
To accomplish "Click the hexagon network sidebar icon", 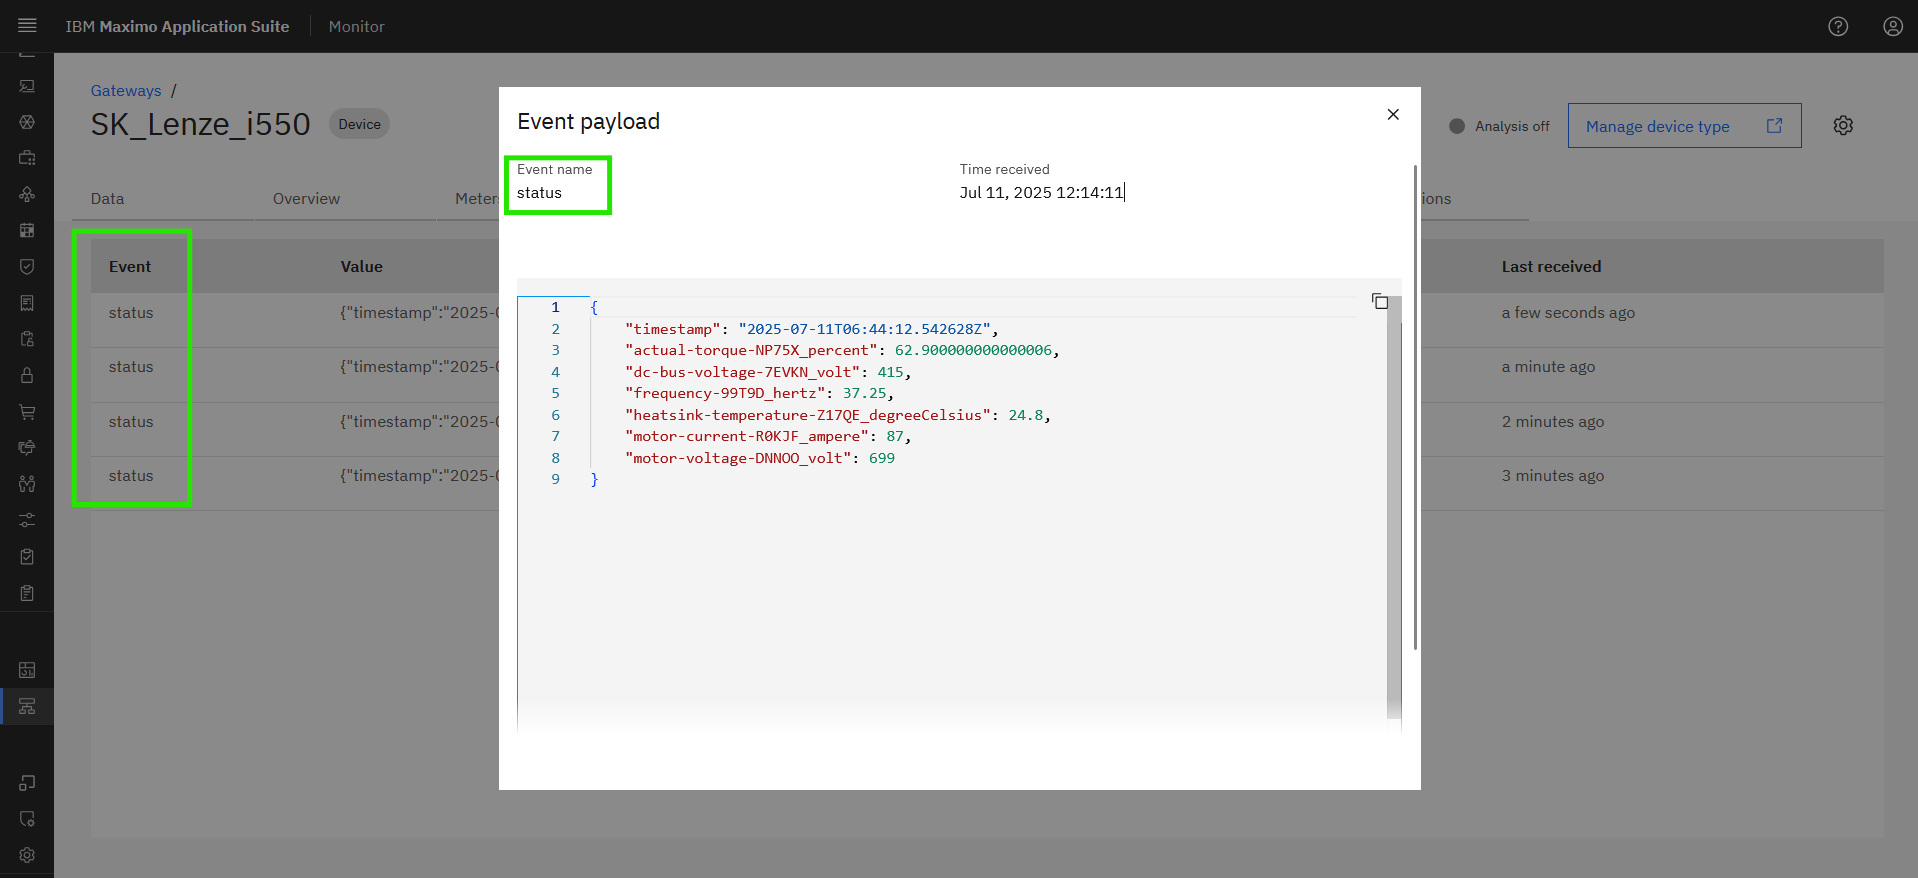I will point(27,122).
